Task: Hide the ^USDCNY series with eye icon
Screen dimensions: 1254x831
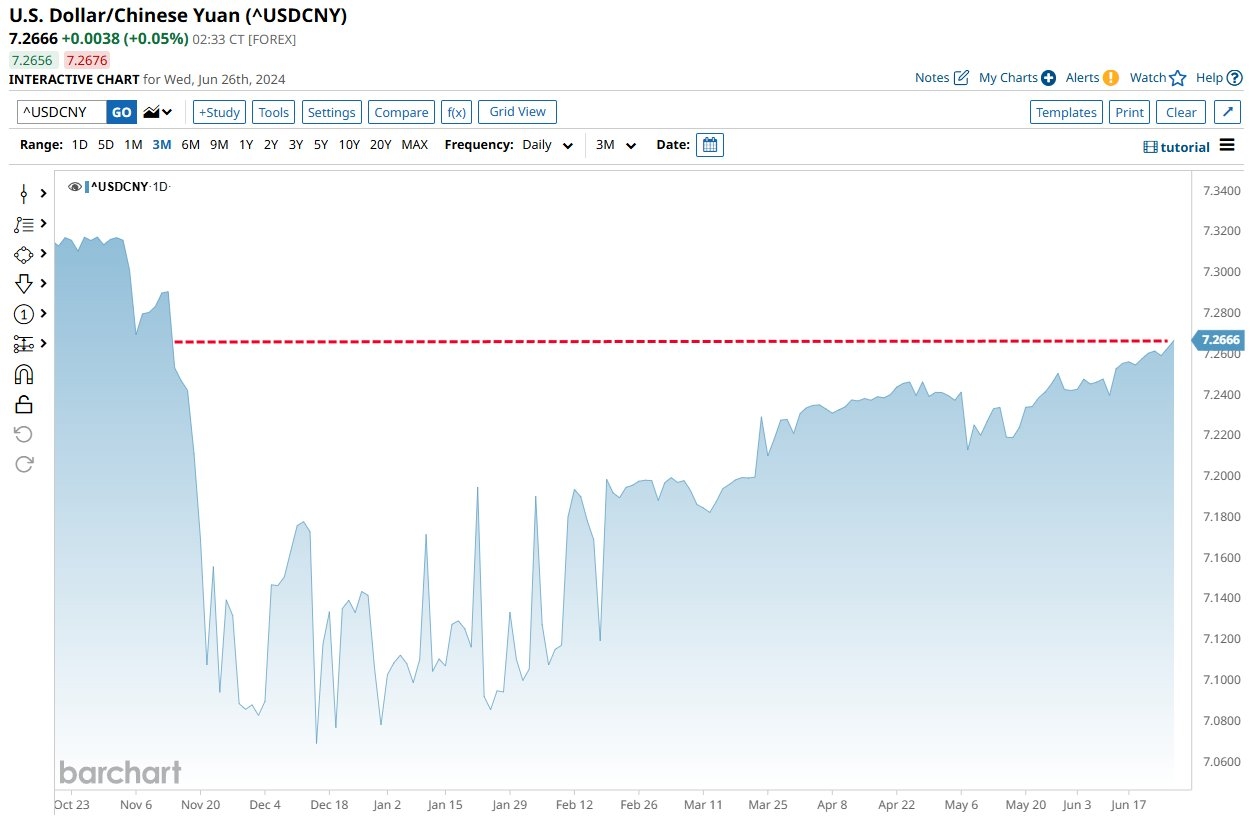Action: point(75,187)
